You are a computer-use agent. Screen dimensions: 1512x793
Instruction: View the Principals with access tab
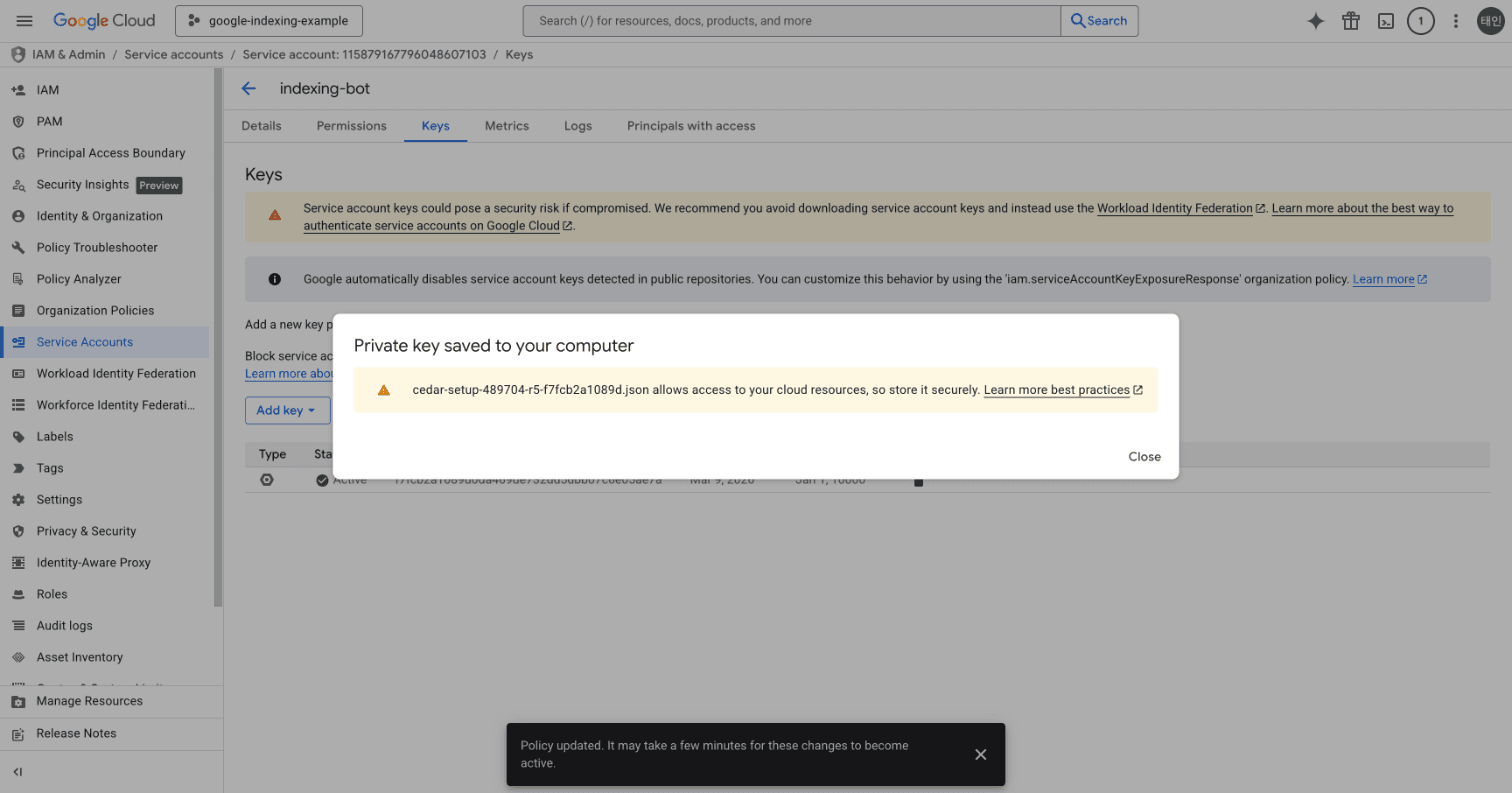(691, 126)
